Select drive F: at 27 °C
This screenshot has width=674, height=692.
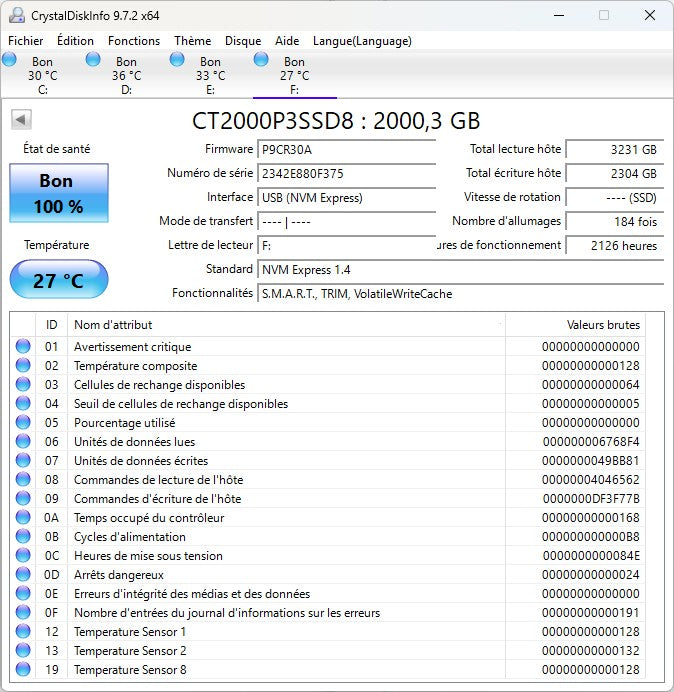pyautogui.click(x=294, y=74)
